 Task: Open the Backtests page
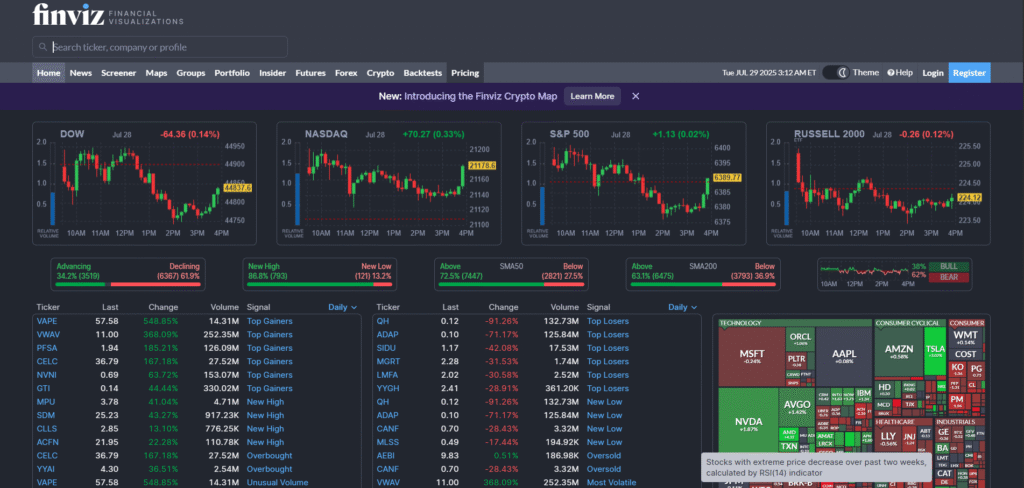click(x=423, y=73)
